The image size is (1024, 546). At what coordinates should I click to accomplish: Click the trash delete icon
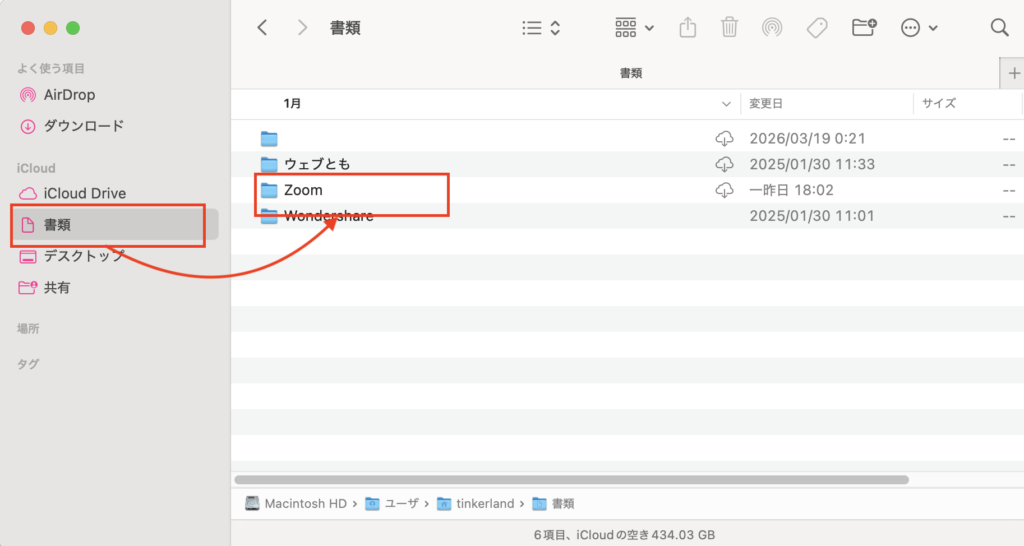point(730,28)
